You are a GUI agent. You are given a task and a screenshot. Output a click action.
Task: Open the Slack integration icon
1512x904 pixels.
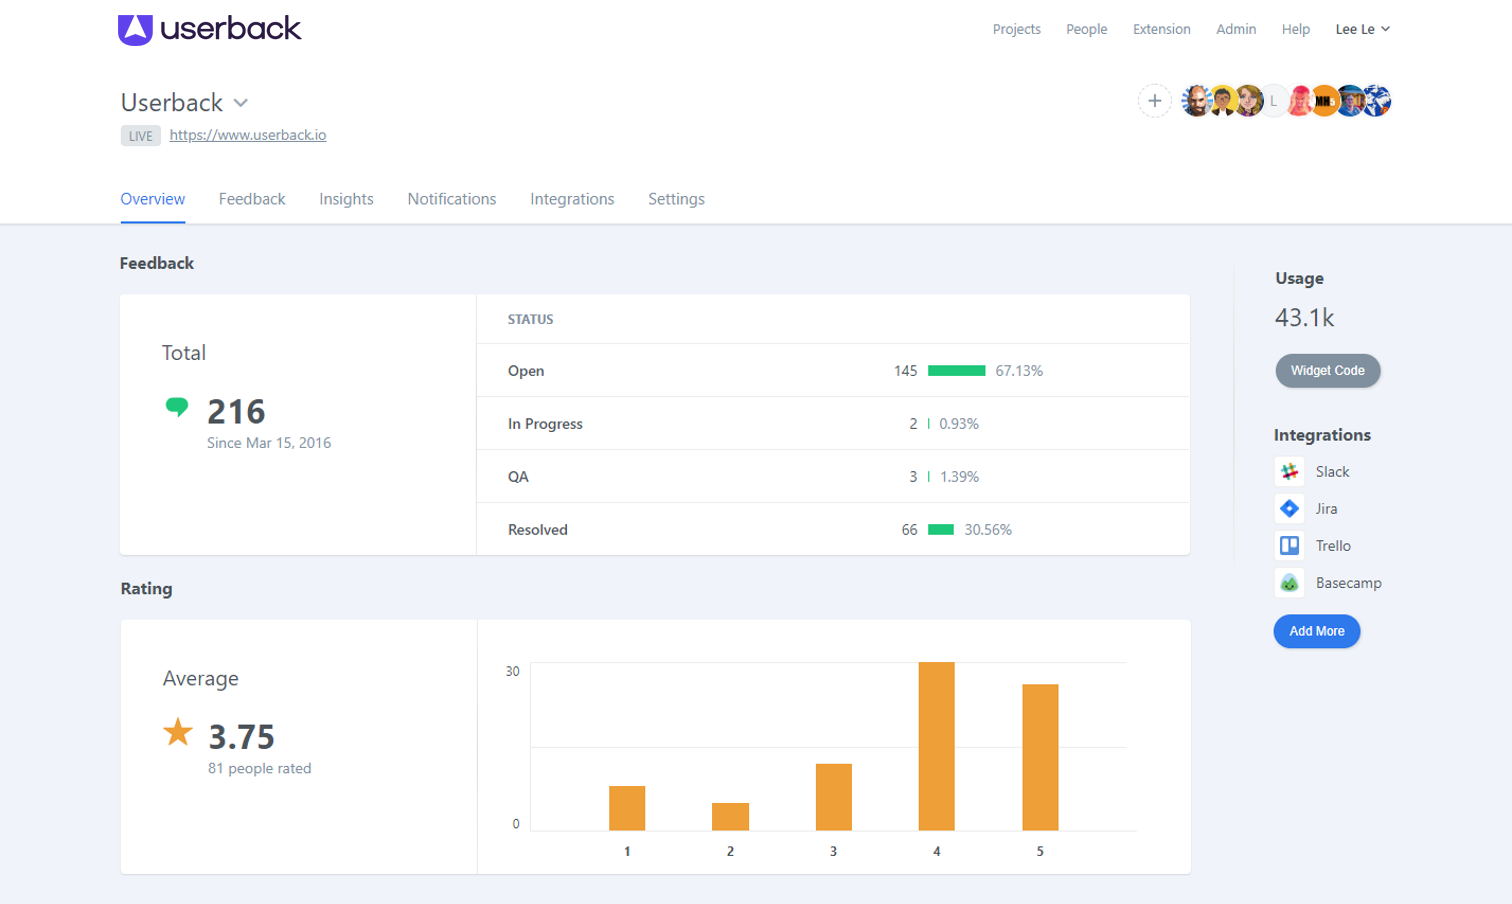coord(1289,472)
